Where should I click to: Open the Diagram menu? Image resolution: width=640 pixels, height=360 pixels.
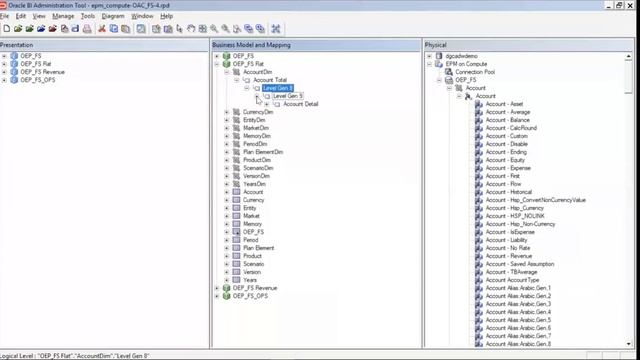click(113, 16)
